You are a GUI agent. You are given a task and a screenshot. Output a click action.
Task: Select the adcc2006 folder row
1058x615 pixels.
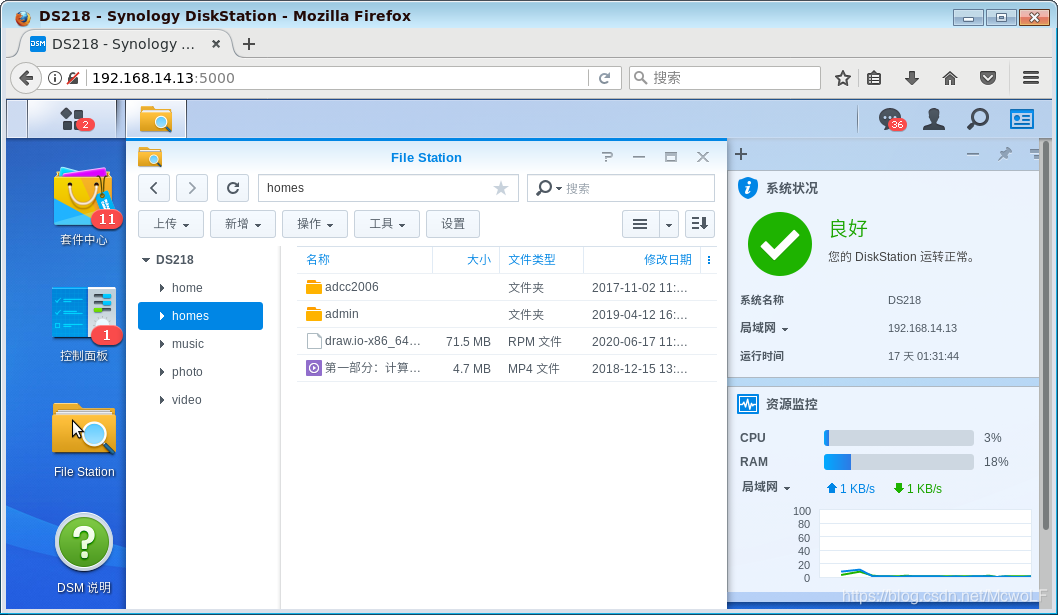point(506,287)
